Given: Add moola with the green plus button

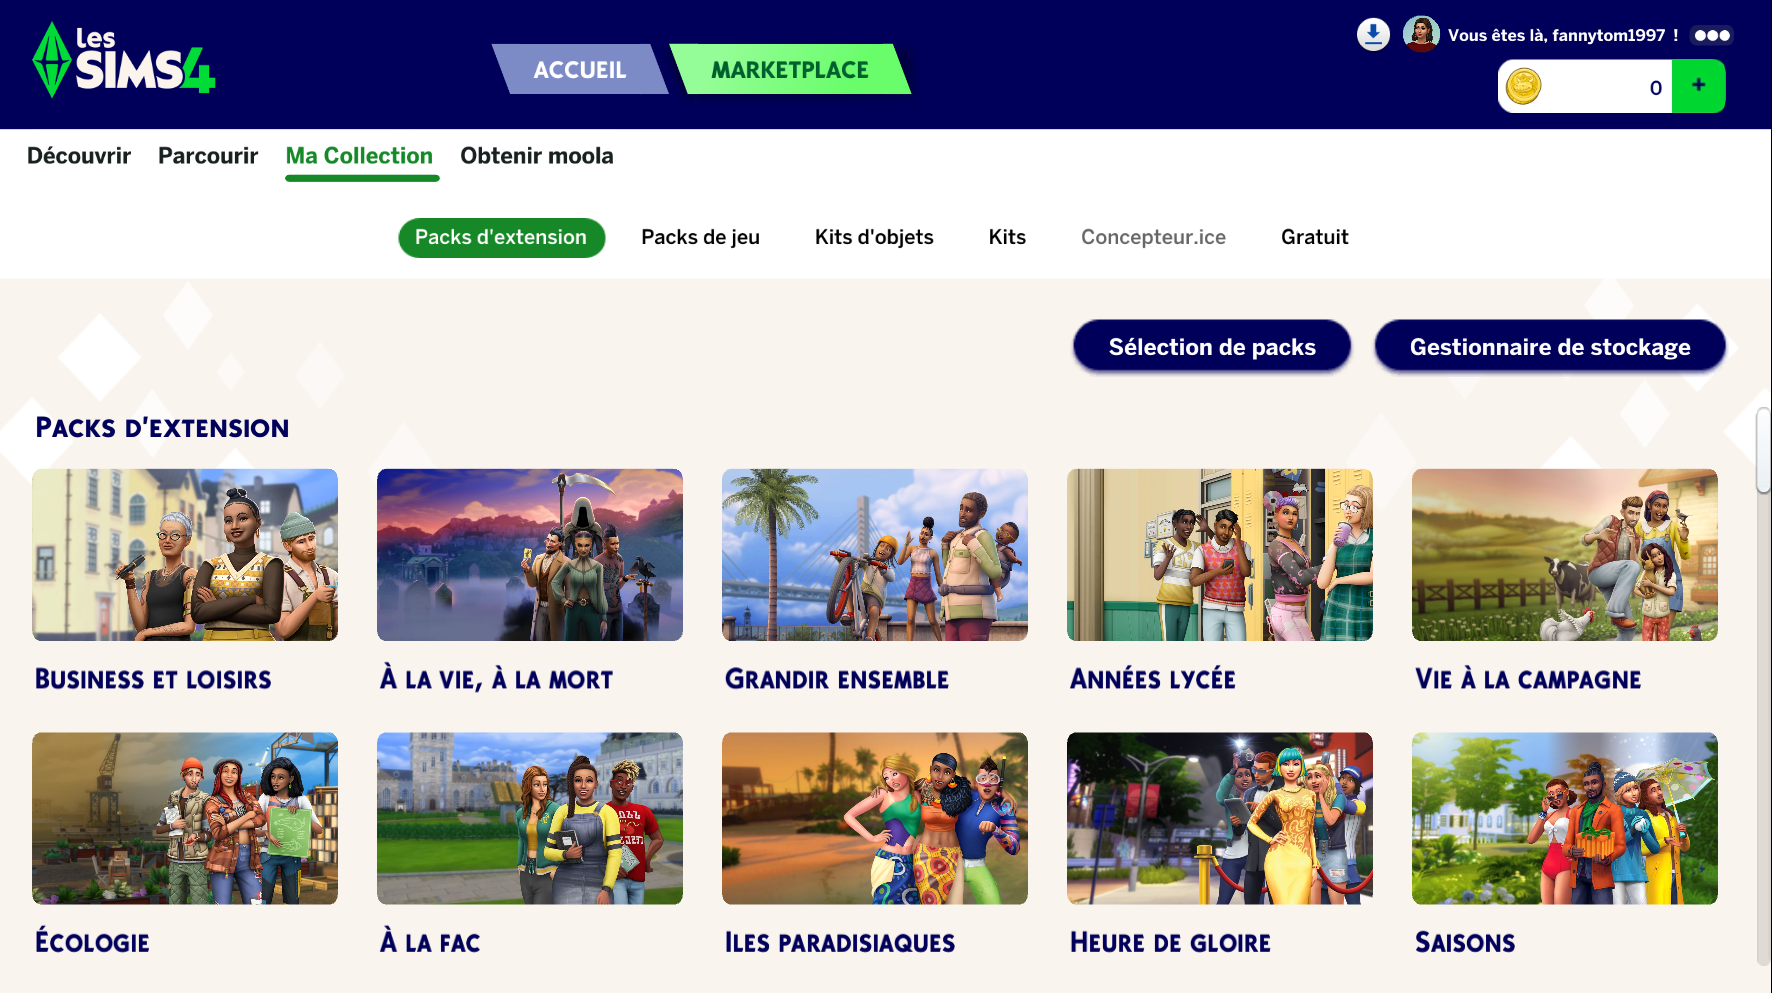Looking at the screenshot, I should (1698, 86).
